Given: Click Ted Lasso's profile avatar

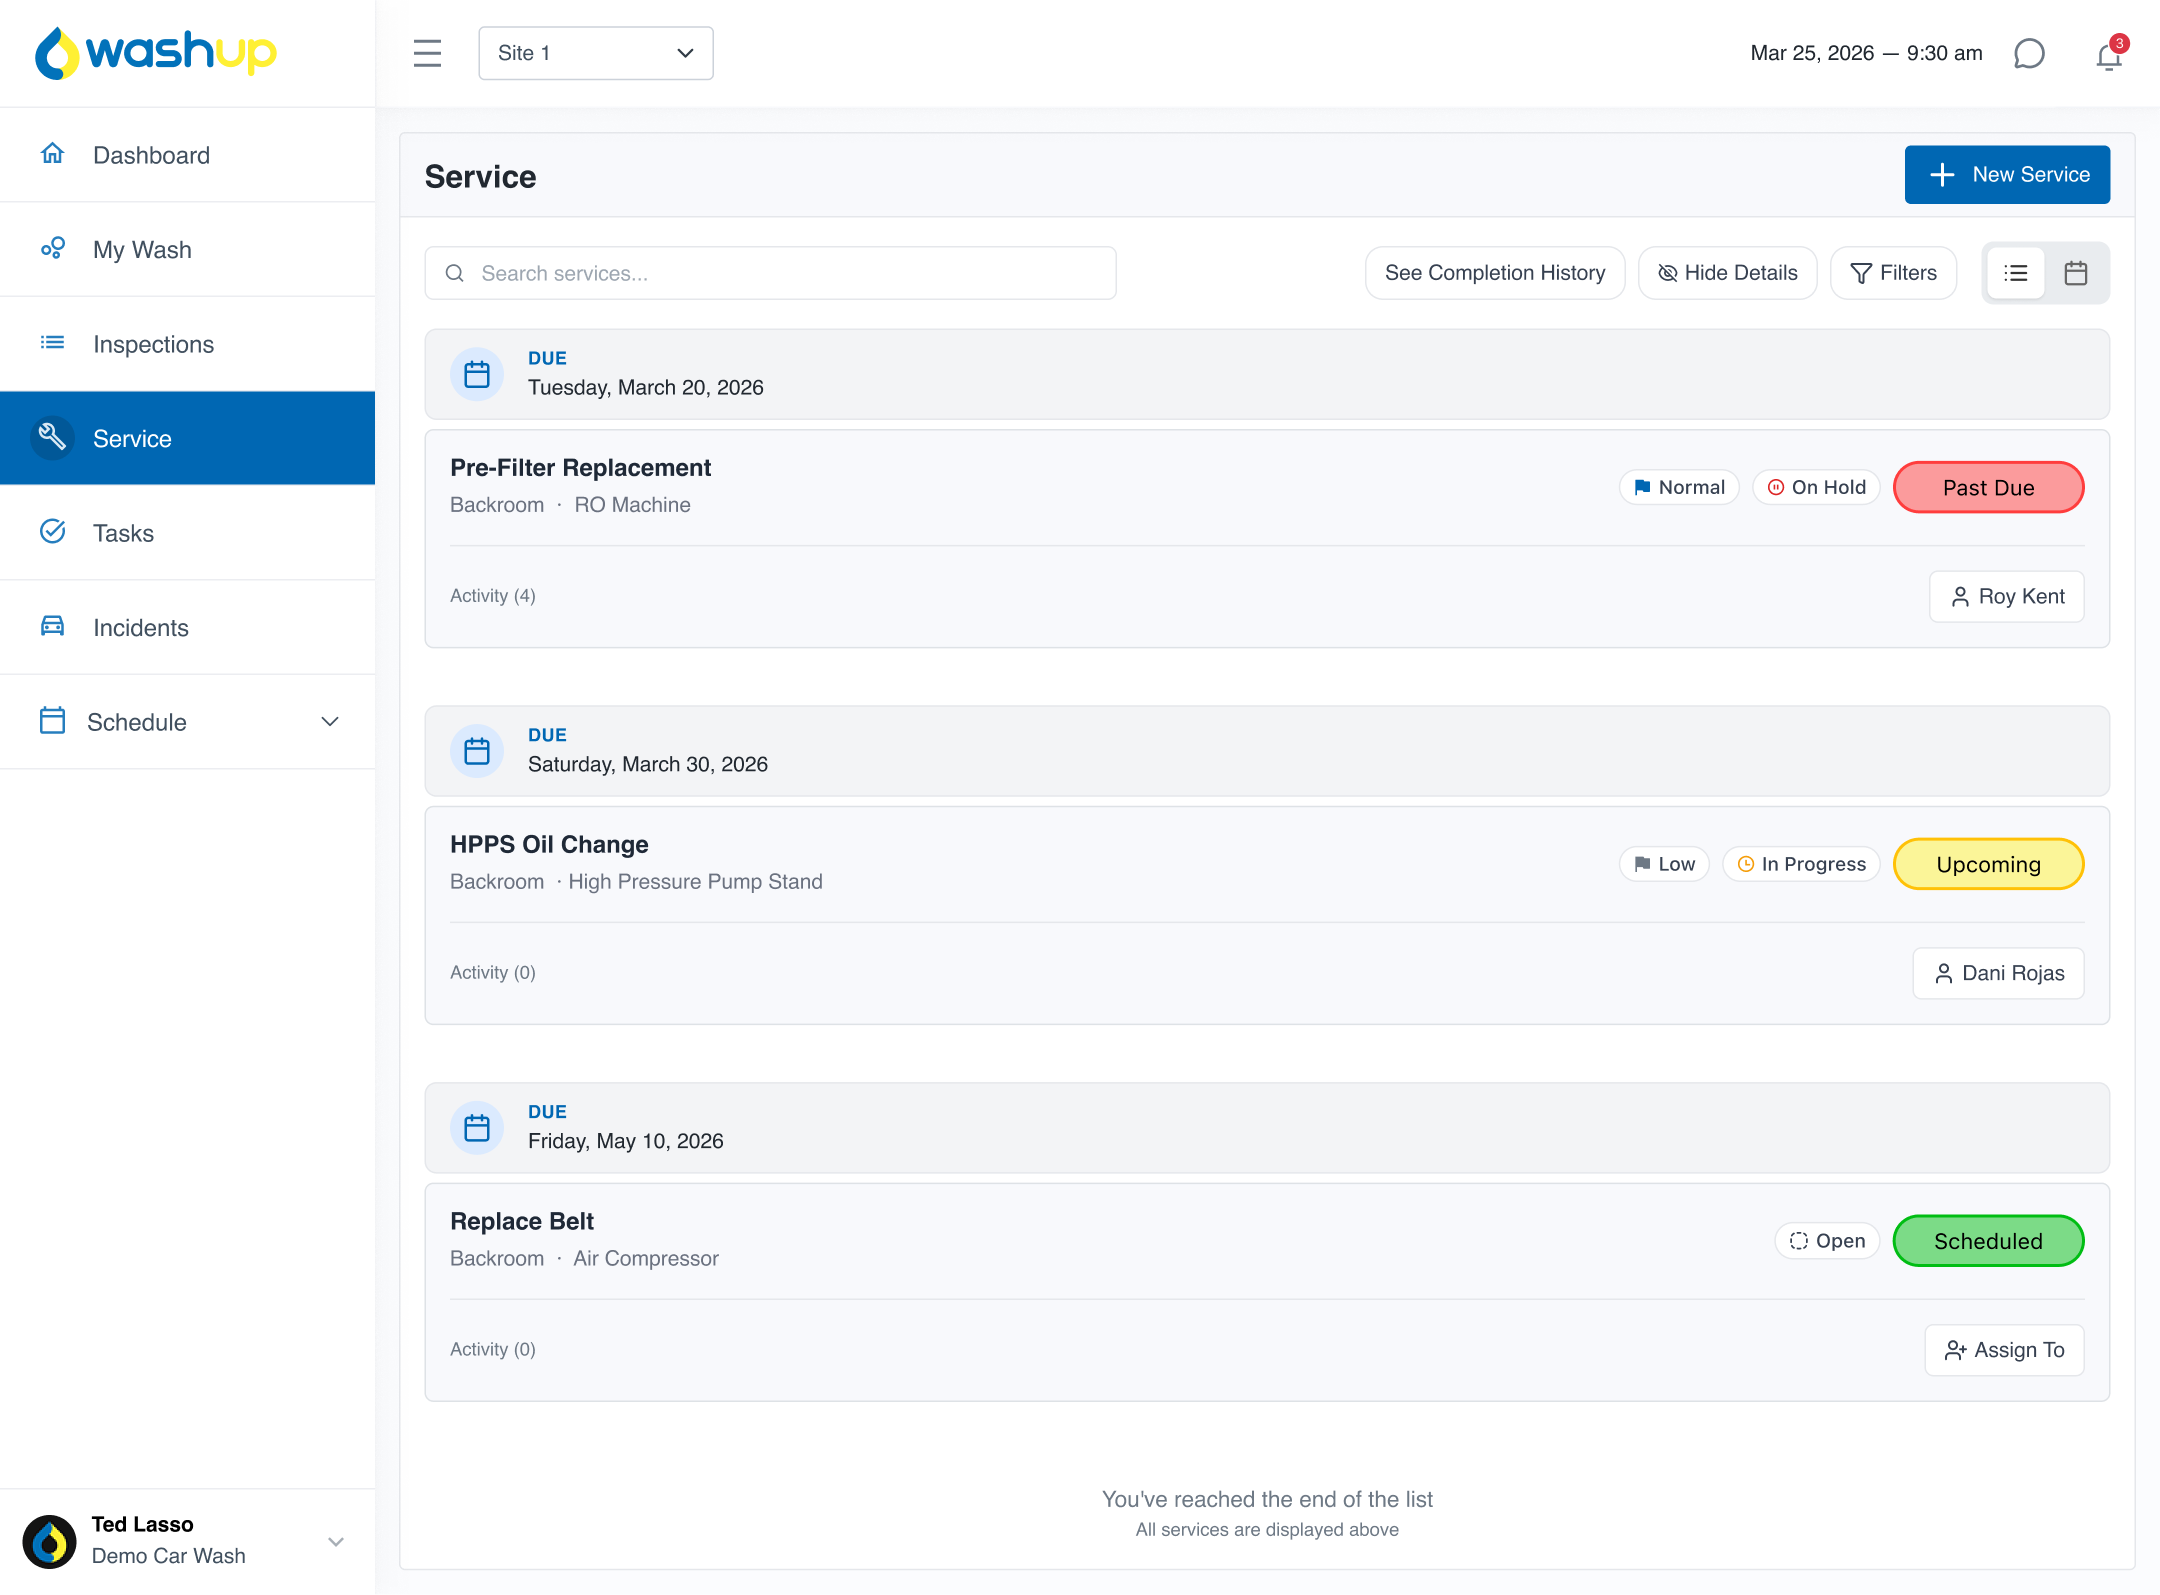Looking at the screenshot, I should (49, 1541).
